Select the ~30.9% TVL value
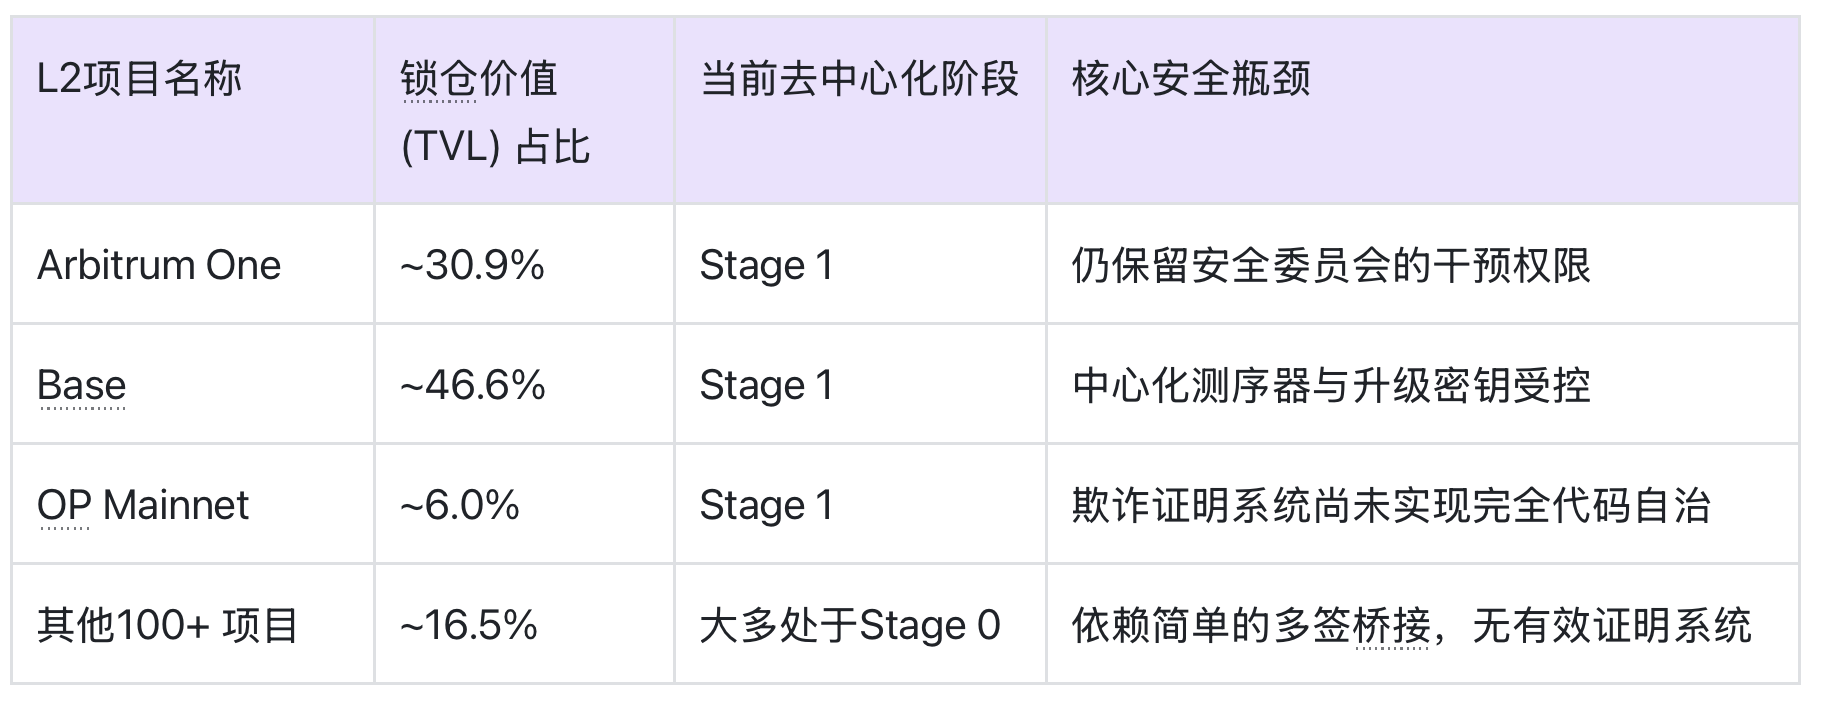 472,265
